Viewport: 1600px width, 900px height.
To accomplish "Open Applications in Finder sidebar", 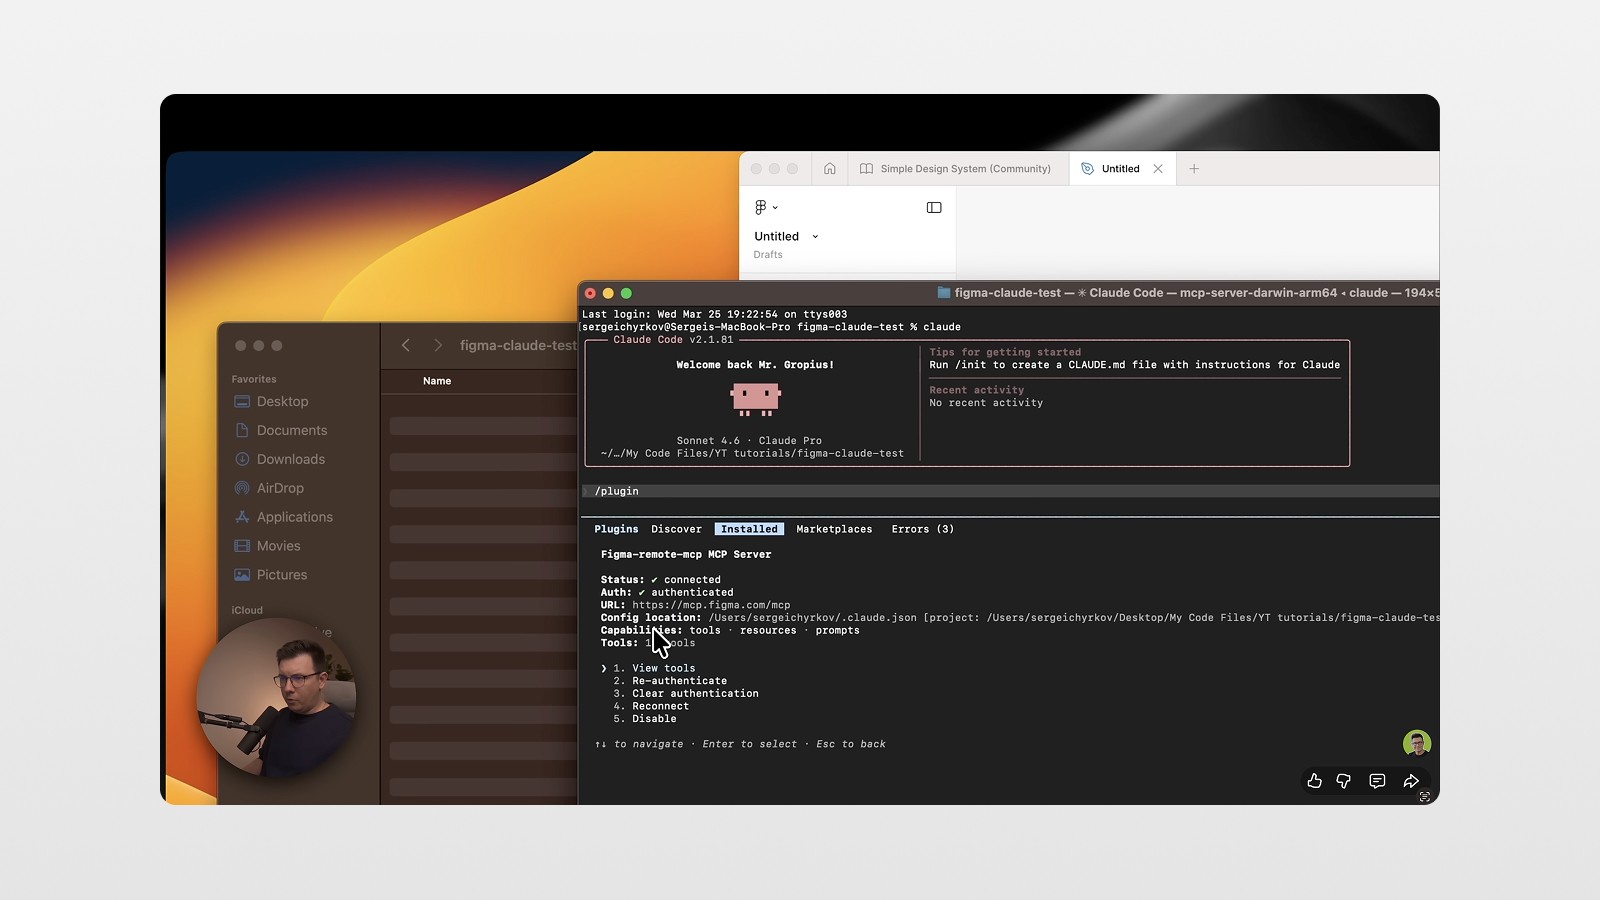I will tap(283, 517).
